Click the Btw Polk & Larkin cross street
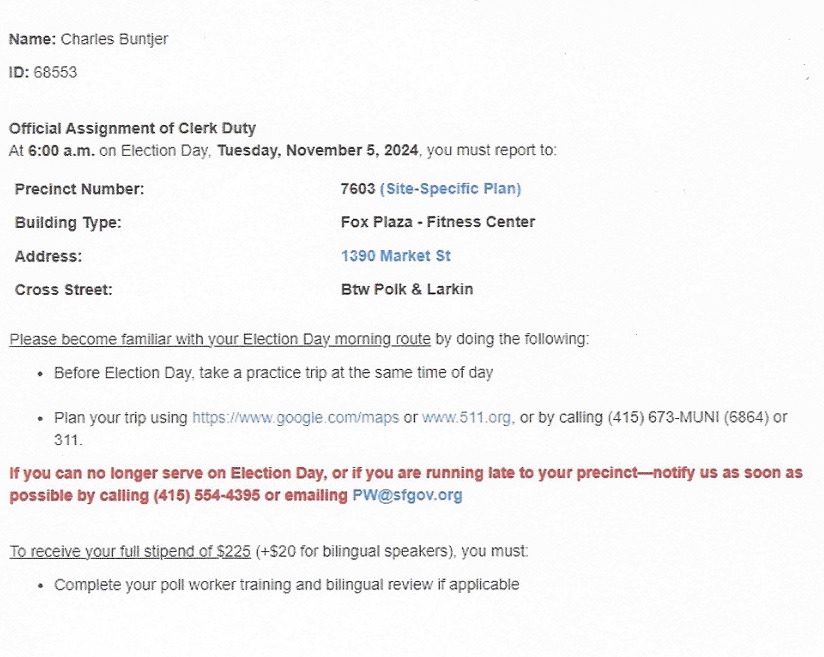 406,289
